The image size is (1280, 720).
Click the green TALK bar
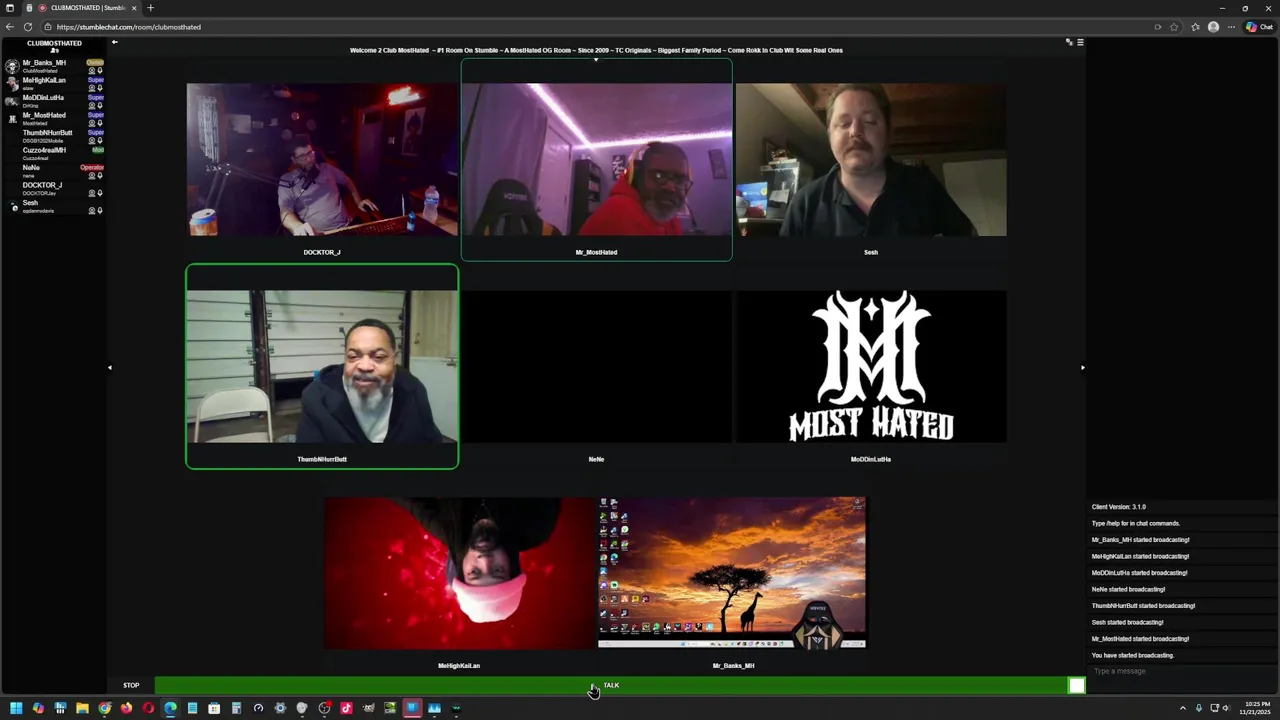(x=610, y=685)
